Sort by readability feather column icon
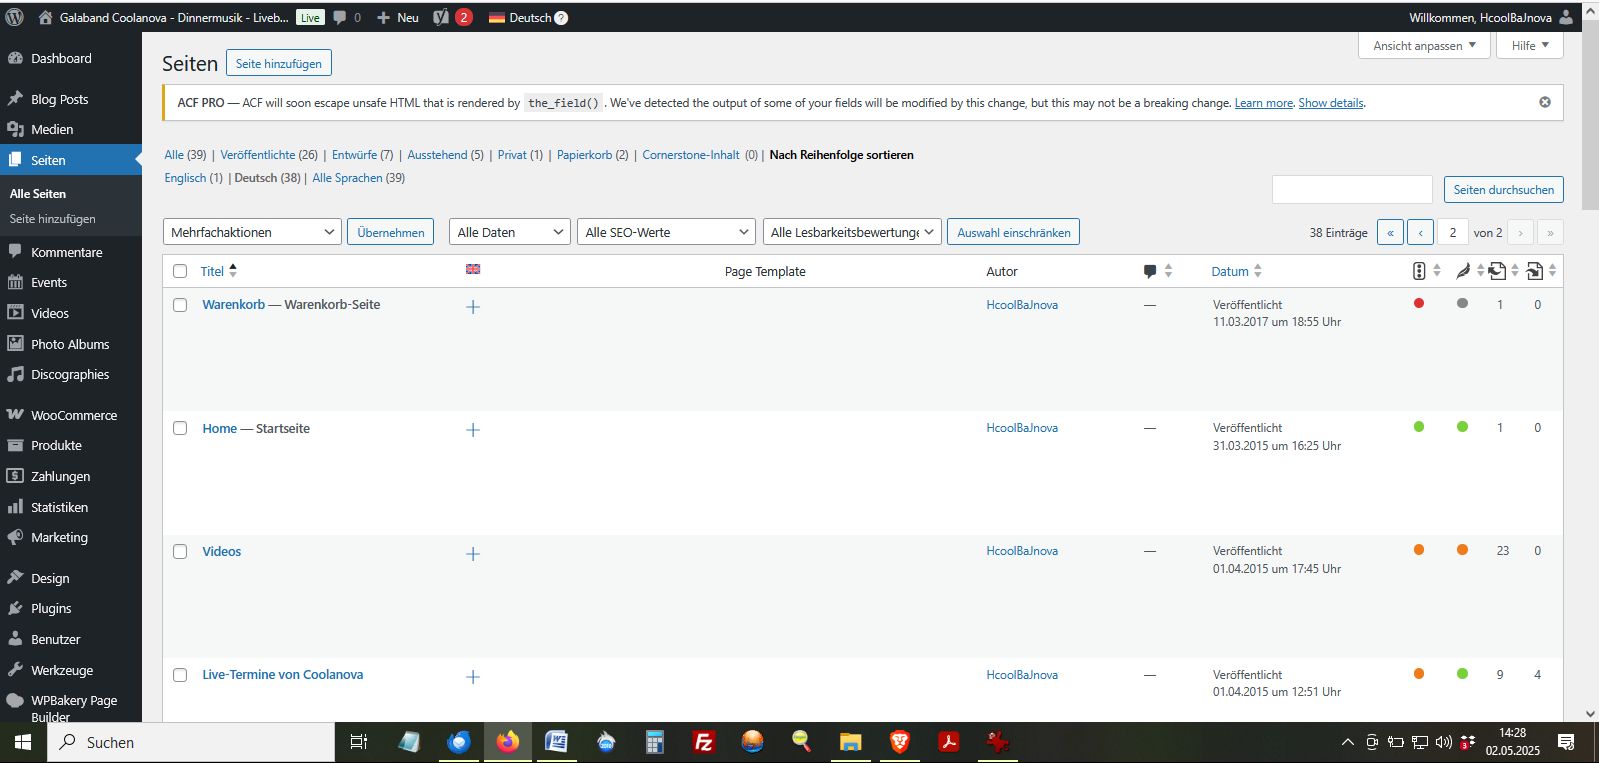The width and height of the screenshot is (1599, 763). click(1463, 271)
